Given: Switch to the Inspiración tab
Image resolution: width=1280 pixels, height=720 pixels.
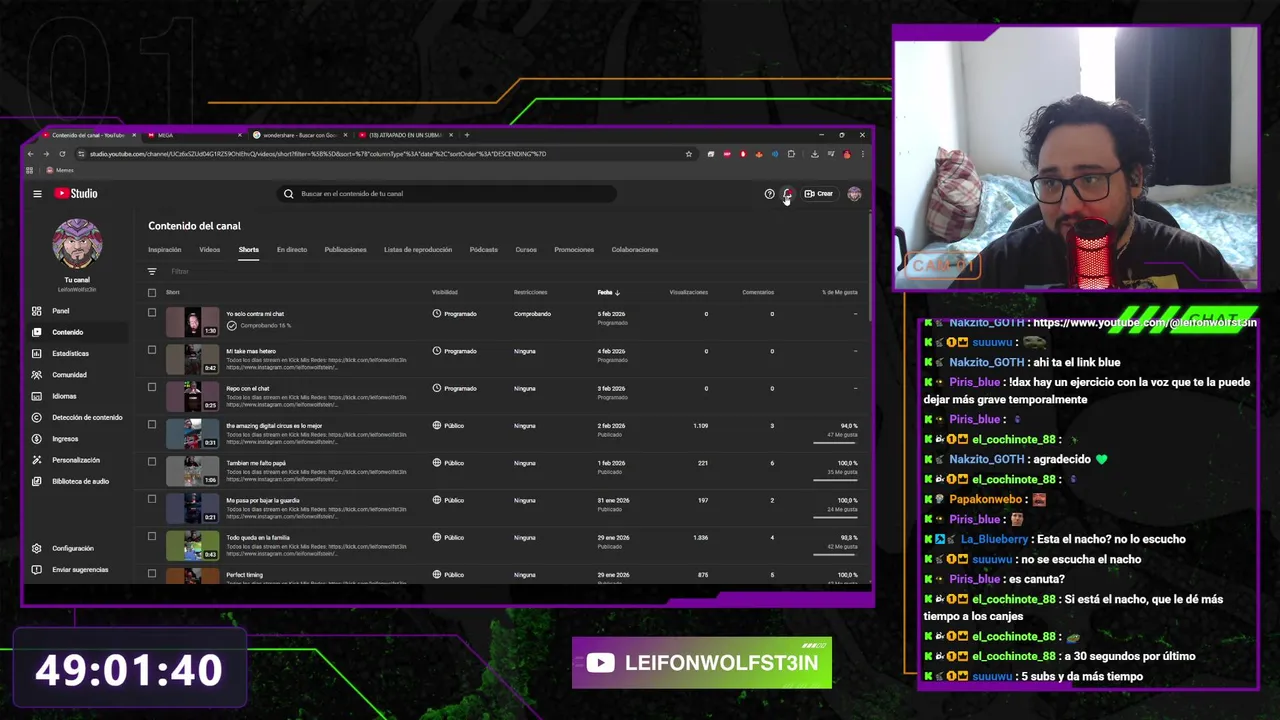Looking at the screenshot, I should click(165, 250).
